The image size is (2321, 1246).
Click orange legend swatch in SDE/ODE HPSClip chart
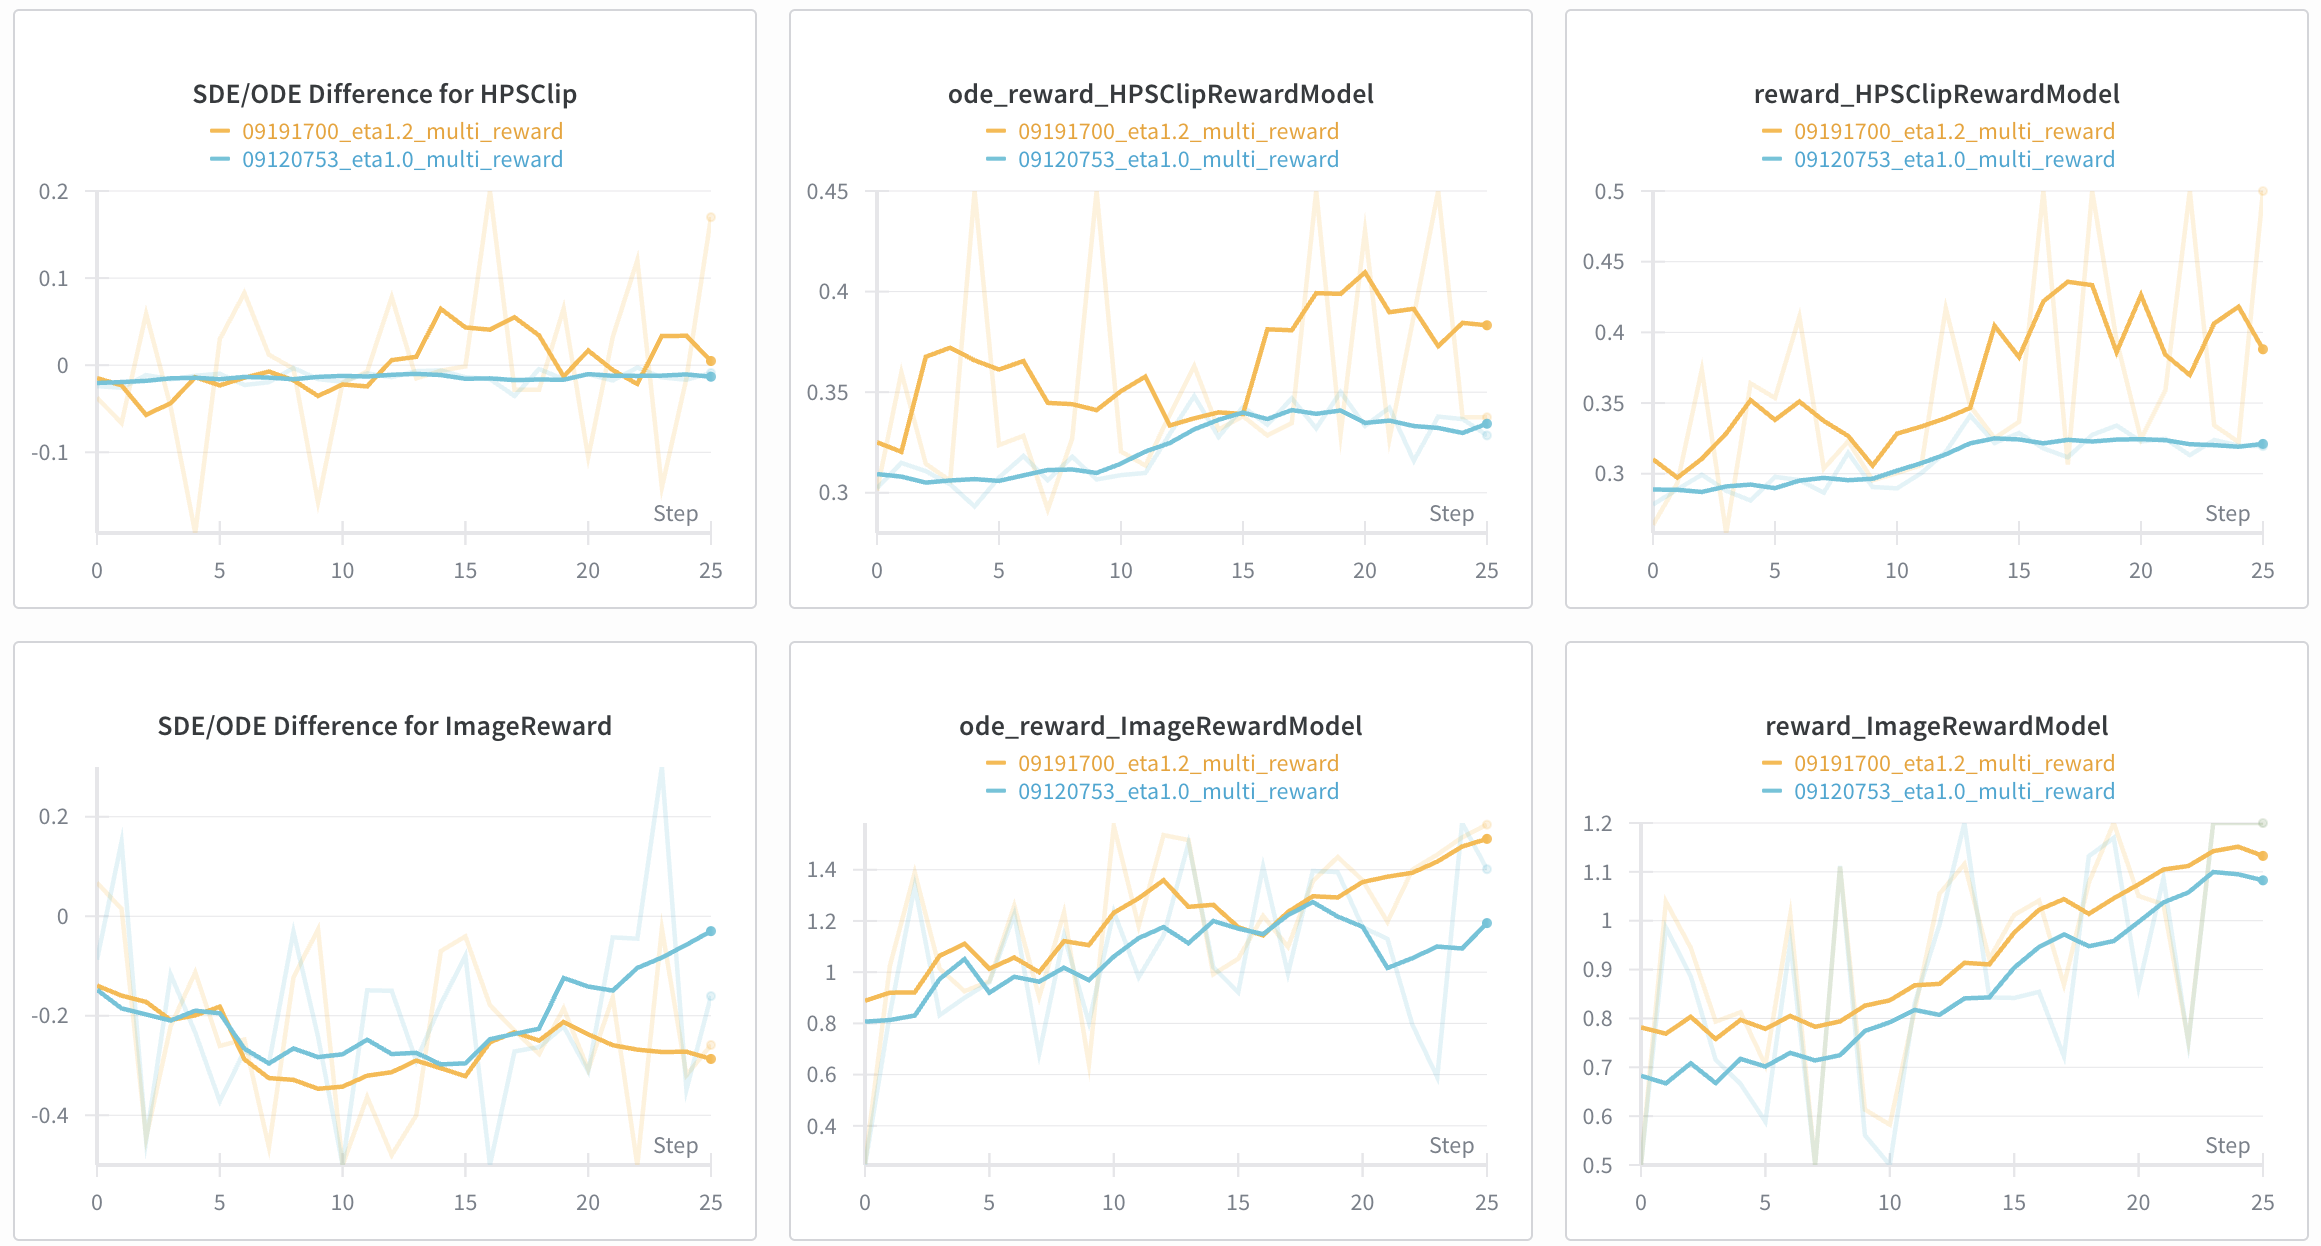(220, 131)
